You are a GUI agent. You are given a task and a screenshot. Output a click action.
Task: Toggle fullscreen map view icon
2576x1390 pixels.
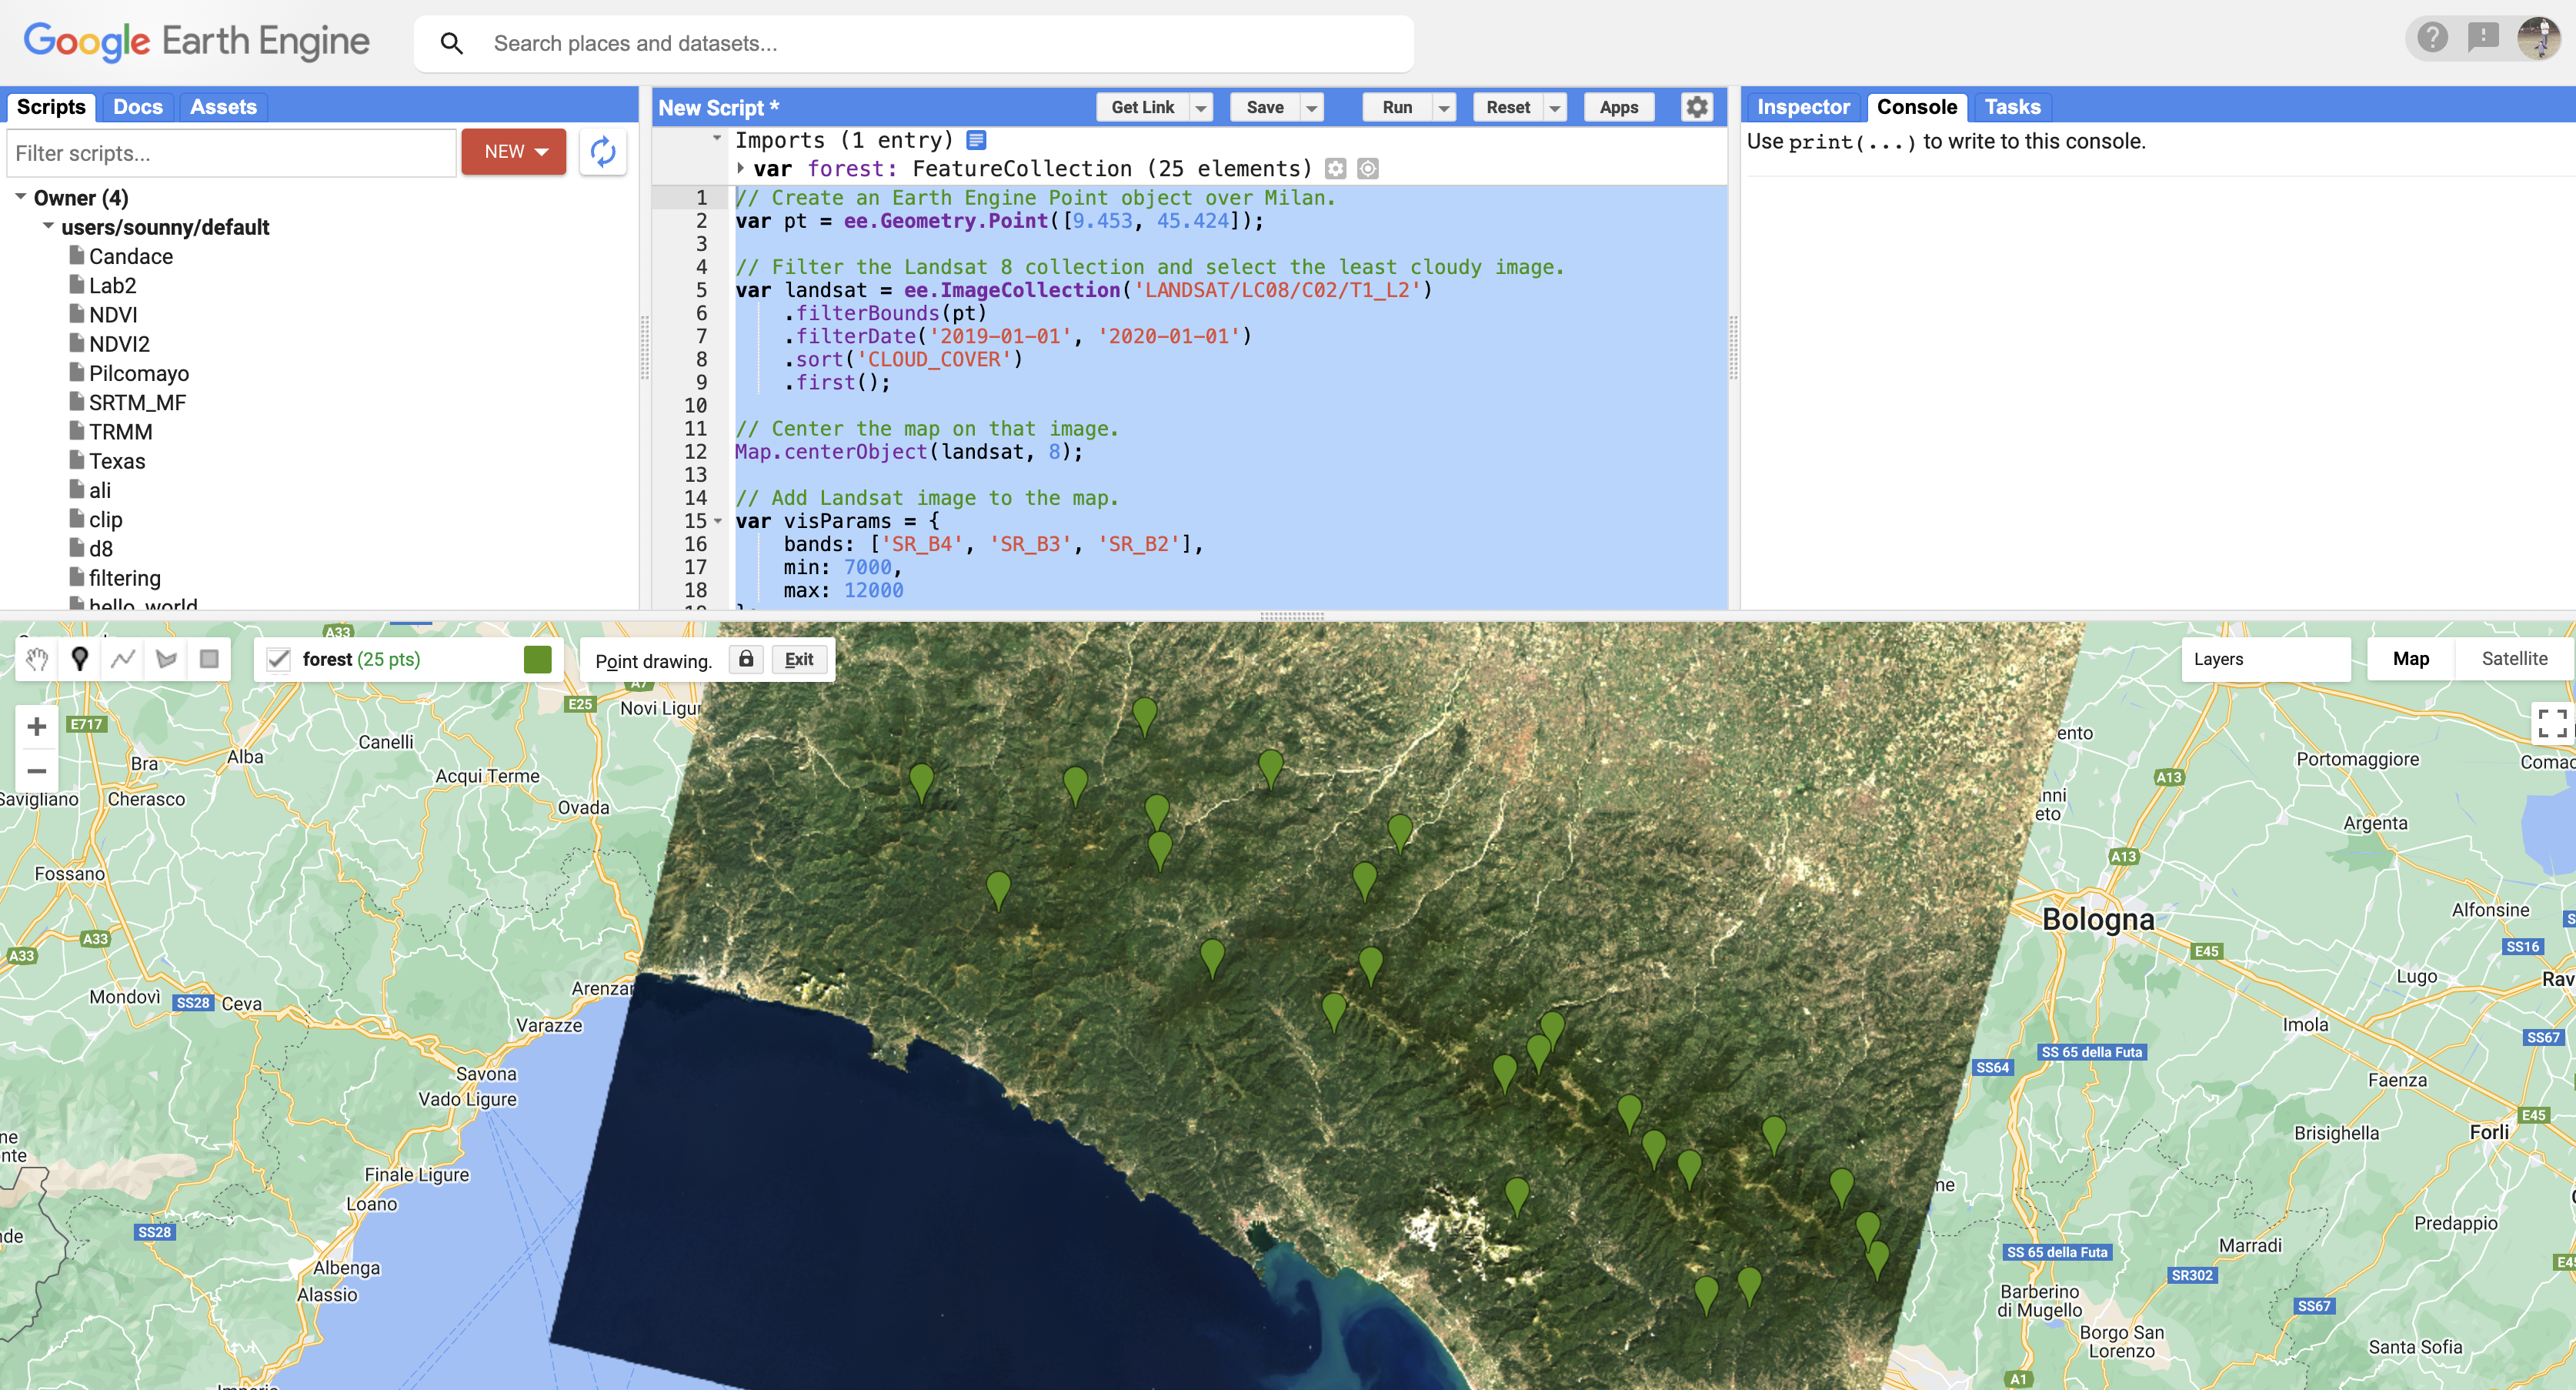2551,723
